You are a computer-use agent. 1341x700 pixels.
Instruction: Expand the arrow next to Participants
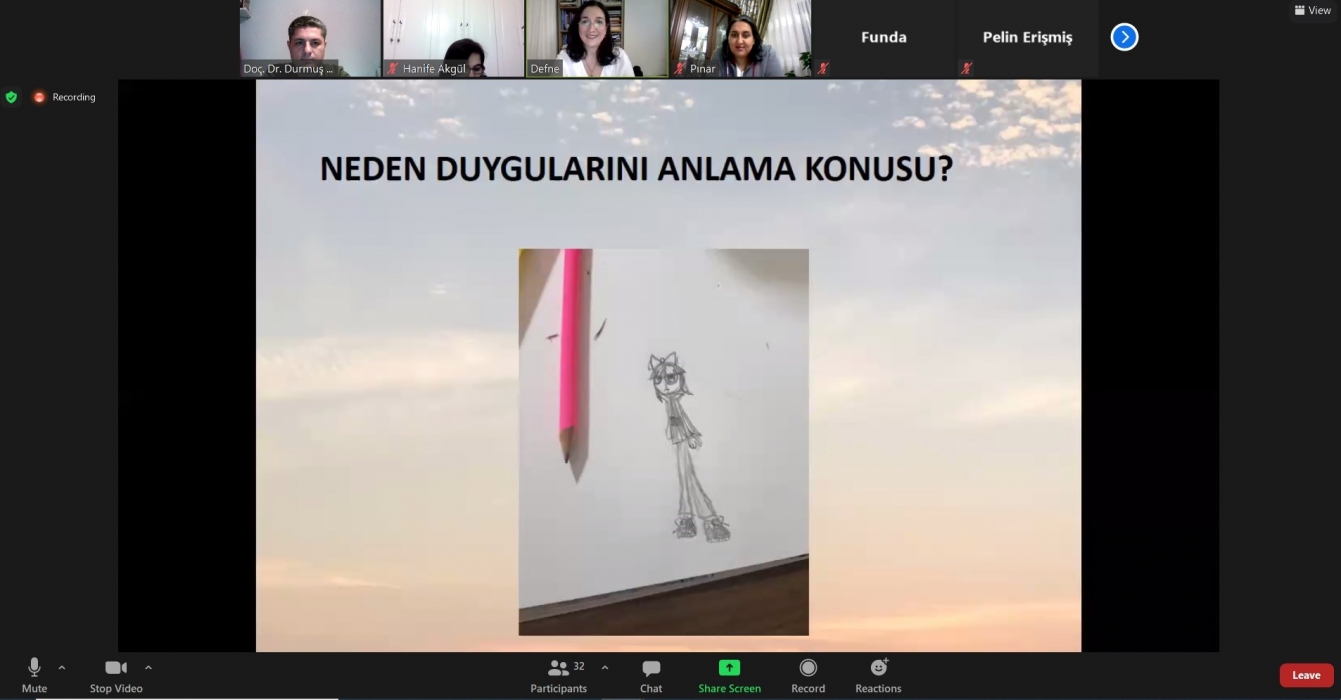pos(604,667)
